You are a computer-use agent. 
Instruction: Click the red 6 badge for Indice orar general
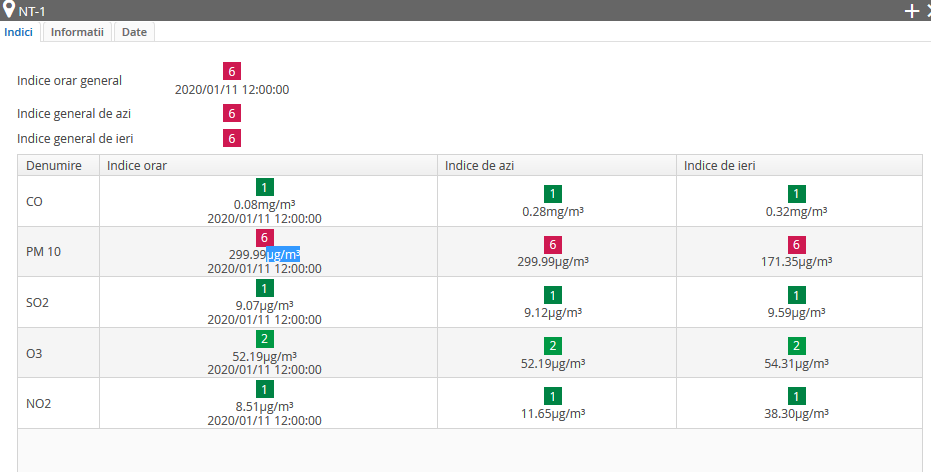click(232, 71)
